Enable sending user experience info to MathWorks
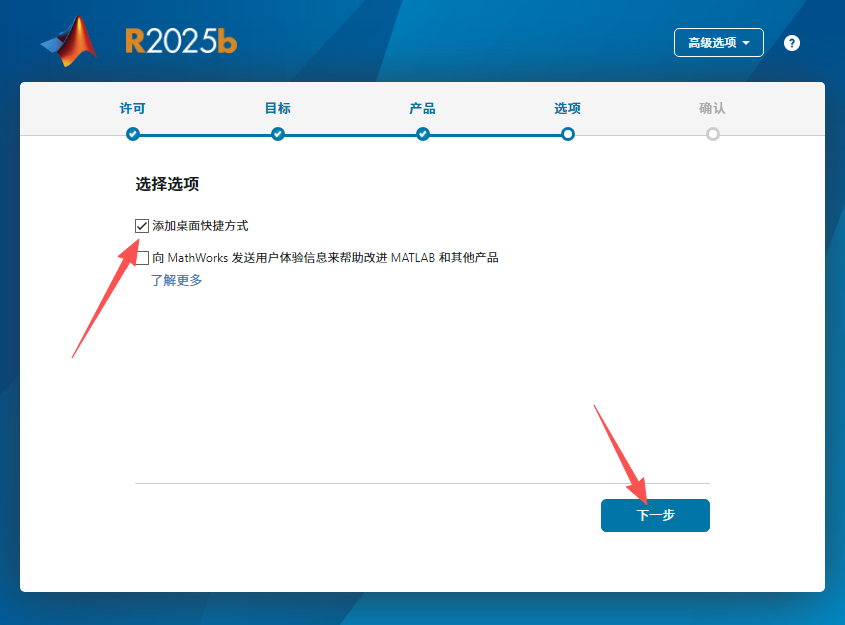Image resolution: width=845 pixels, height=625 pixels. click(140, 257)
